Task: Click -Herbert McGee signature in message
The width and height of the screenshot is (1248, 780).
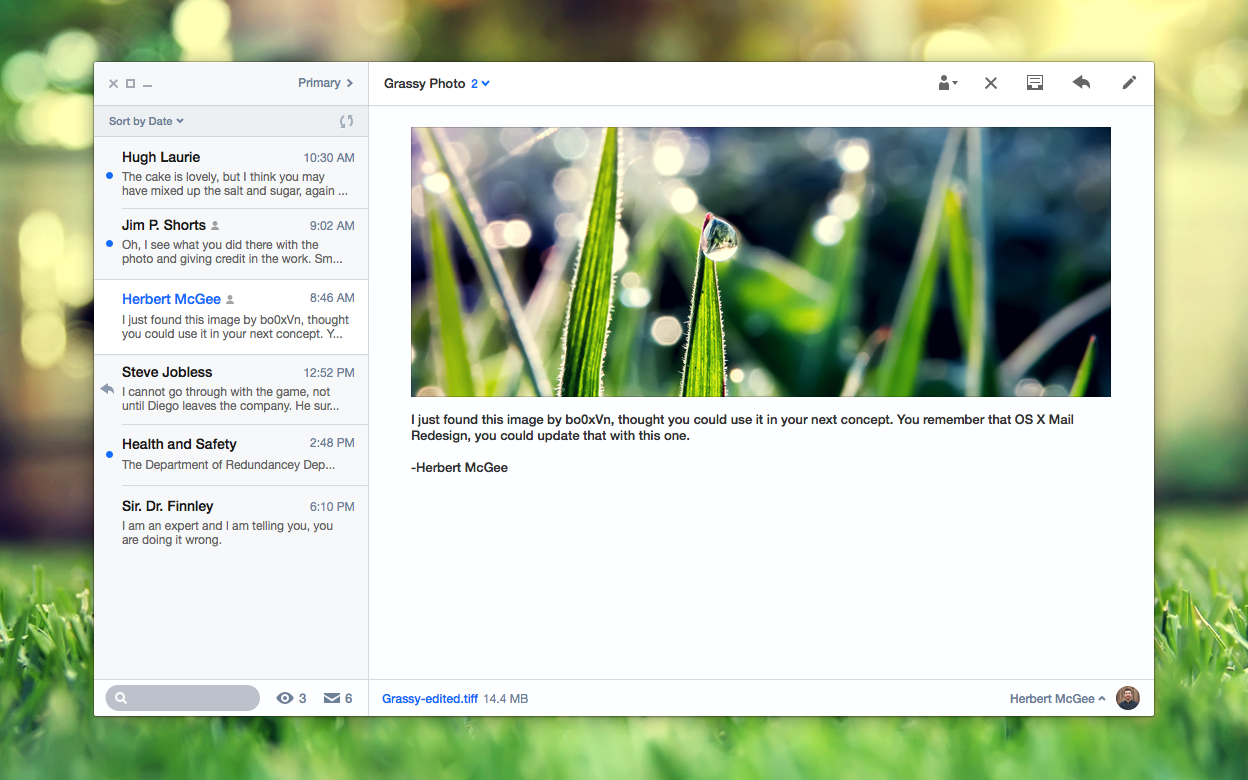Action: (x=459, y=468)
